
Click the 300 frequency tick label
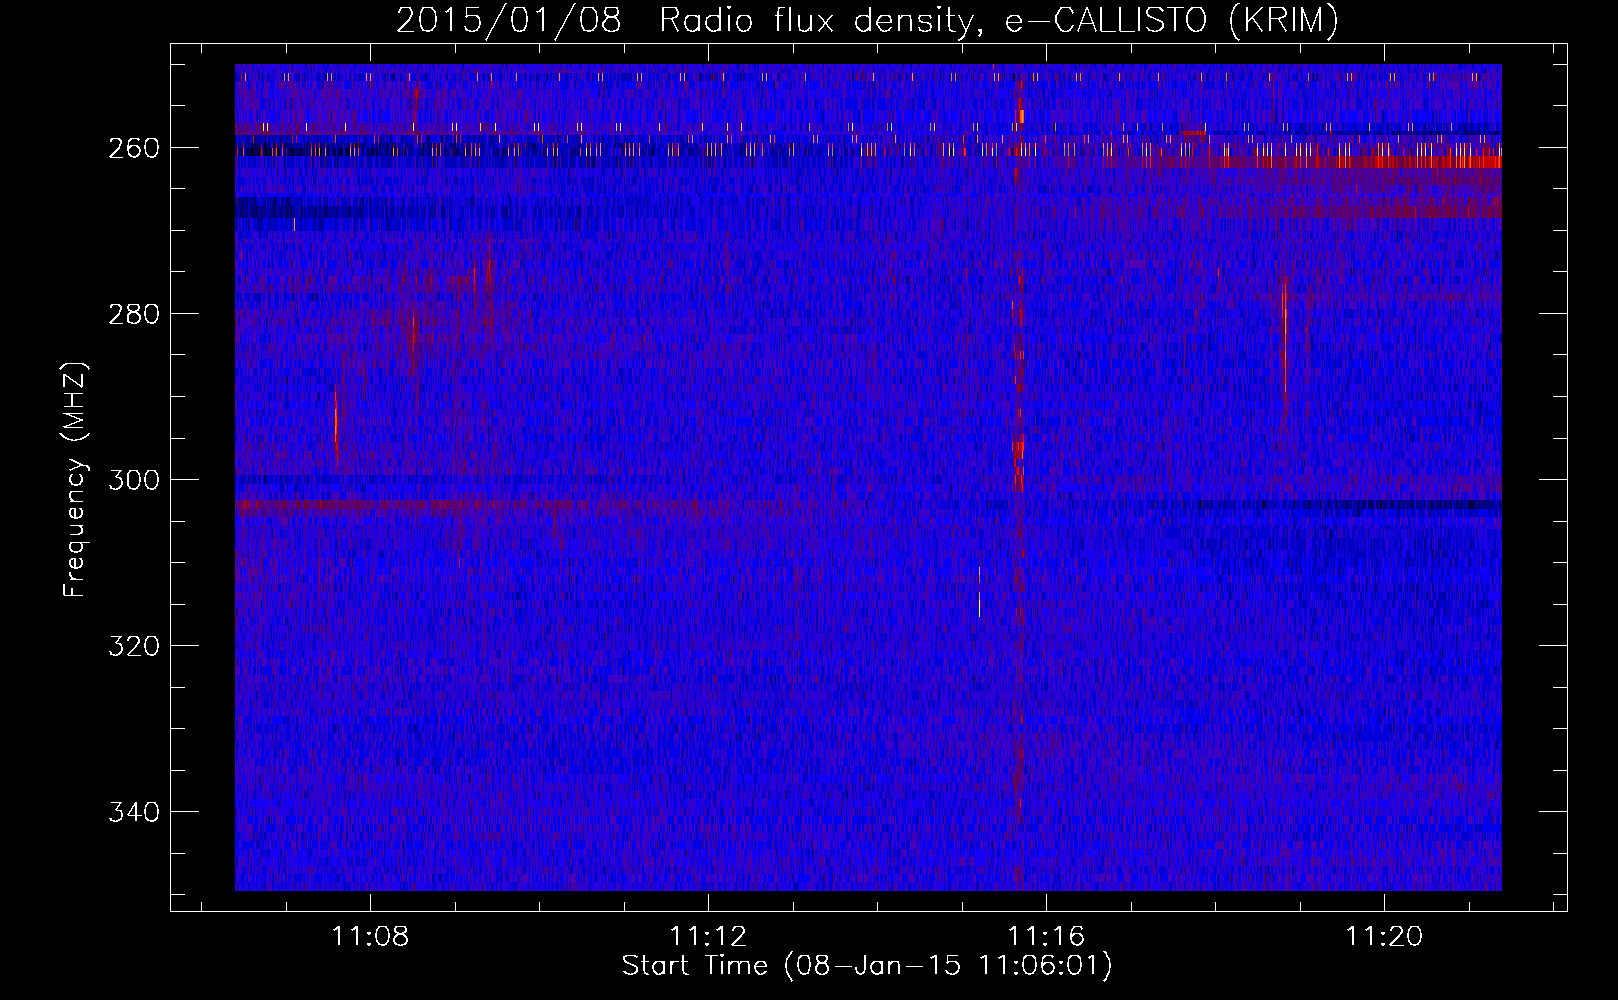pyautogui.click(x=134, y=480)
